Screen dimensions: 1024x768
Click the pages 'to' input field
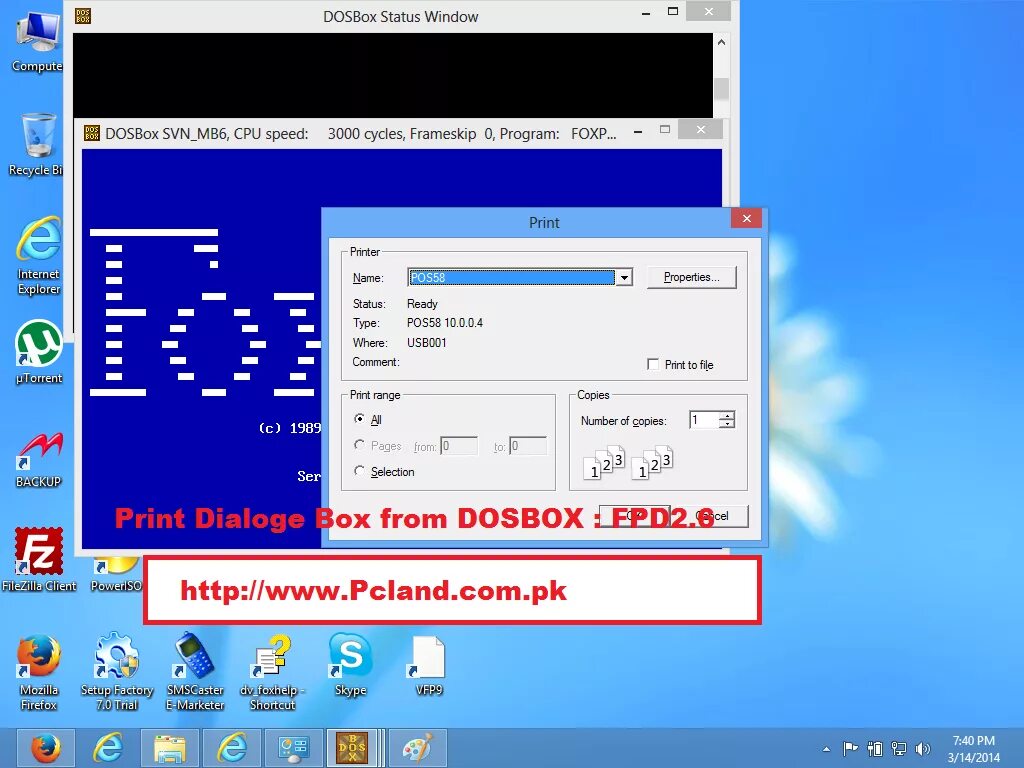[528, 446]
